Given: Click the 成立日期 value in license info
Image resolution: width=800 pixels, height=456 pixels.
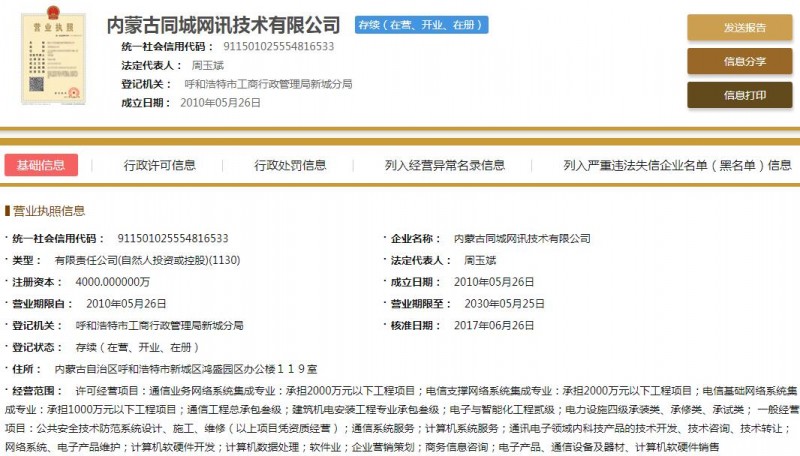Looking at the screenshot, I should 494,282.
